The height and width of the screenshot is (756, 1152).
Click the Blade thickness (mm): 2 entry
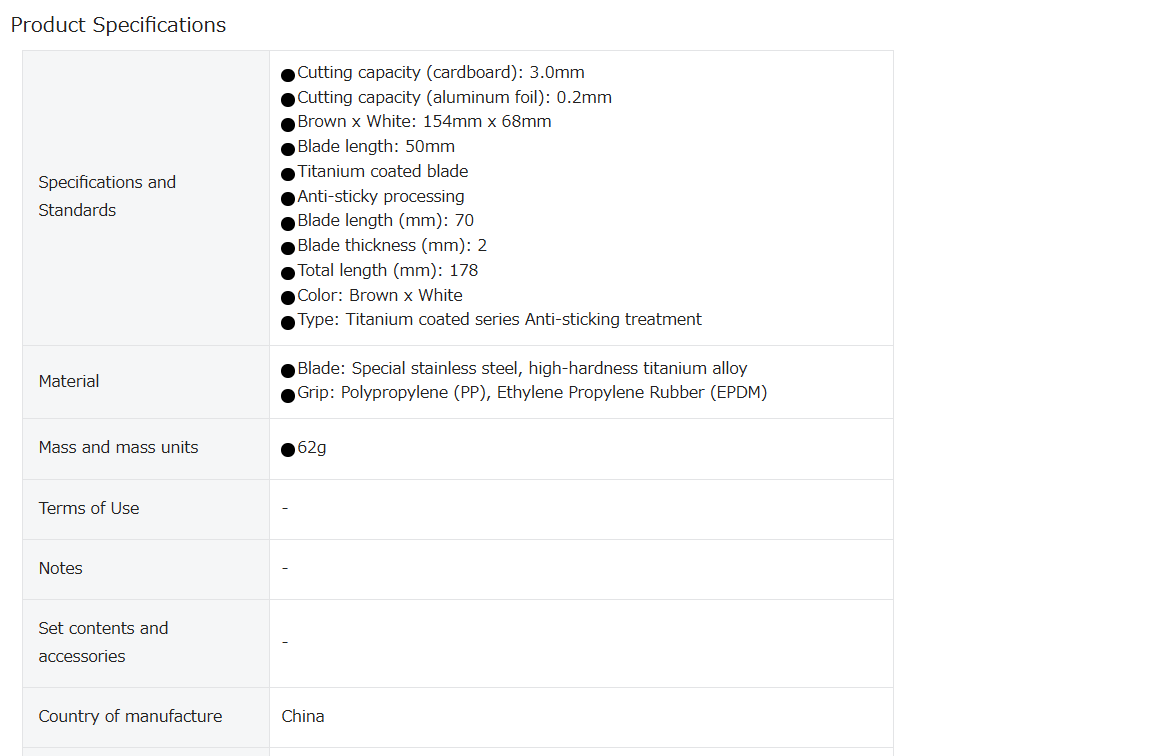(384, 246)
